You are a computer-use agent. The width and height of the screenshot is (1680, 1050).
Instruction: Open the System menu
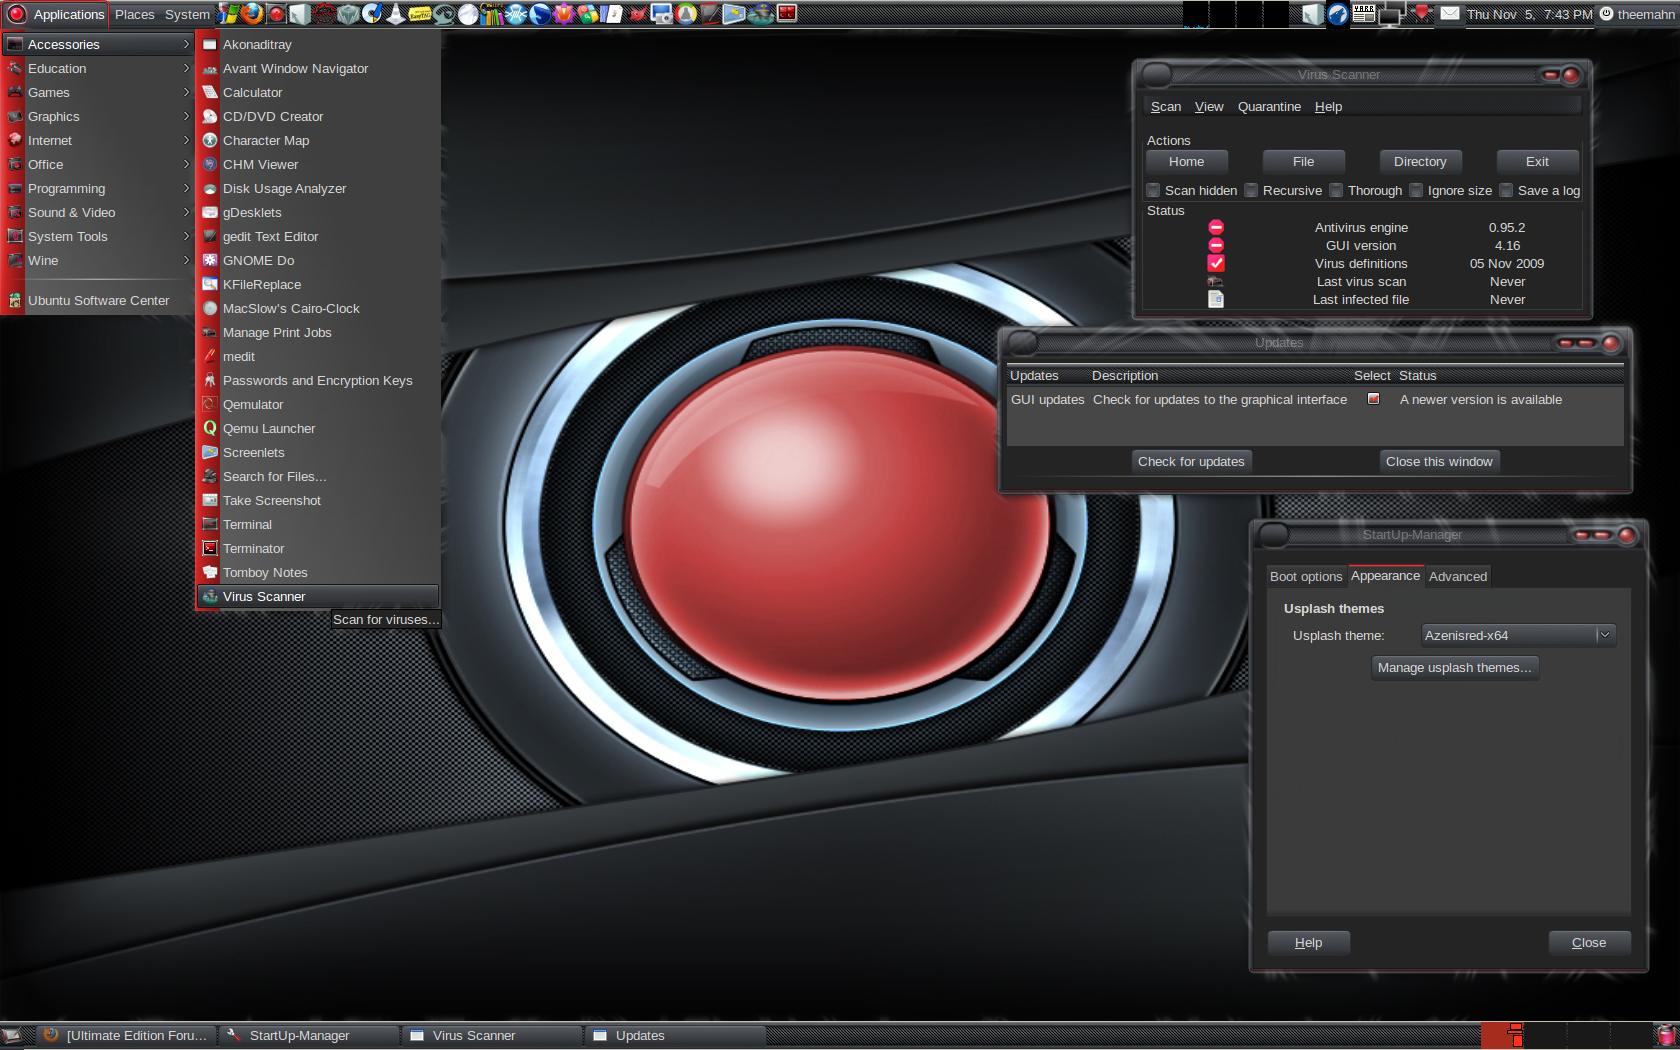pos(187,14)
